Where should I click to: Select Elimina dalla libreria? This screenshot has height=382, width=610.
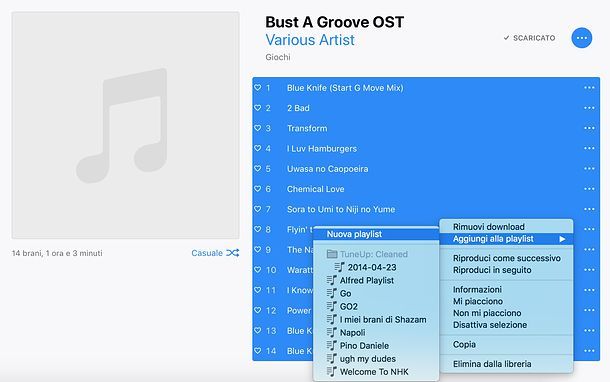pos(506,364)
